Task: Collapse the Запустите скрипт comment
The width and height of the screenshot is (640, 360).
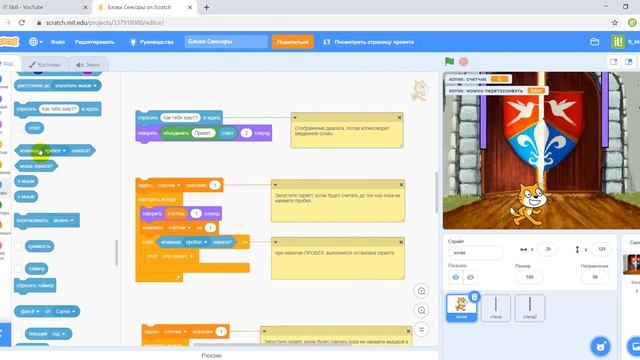Action: tap(276, 185)
